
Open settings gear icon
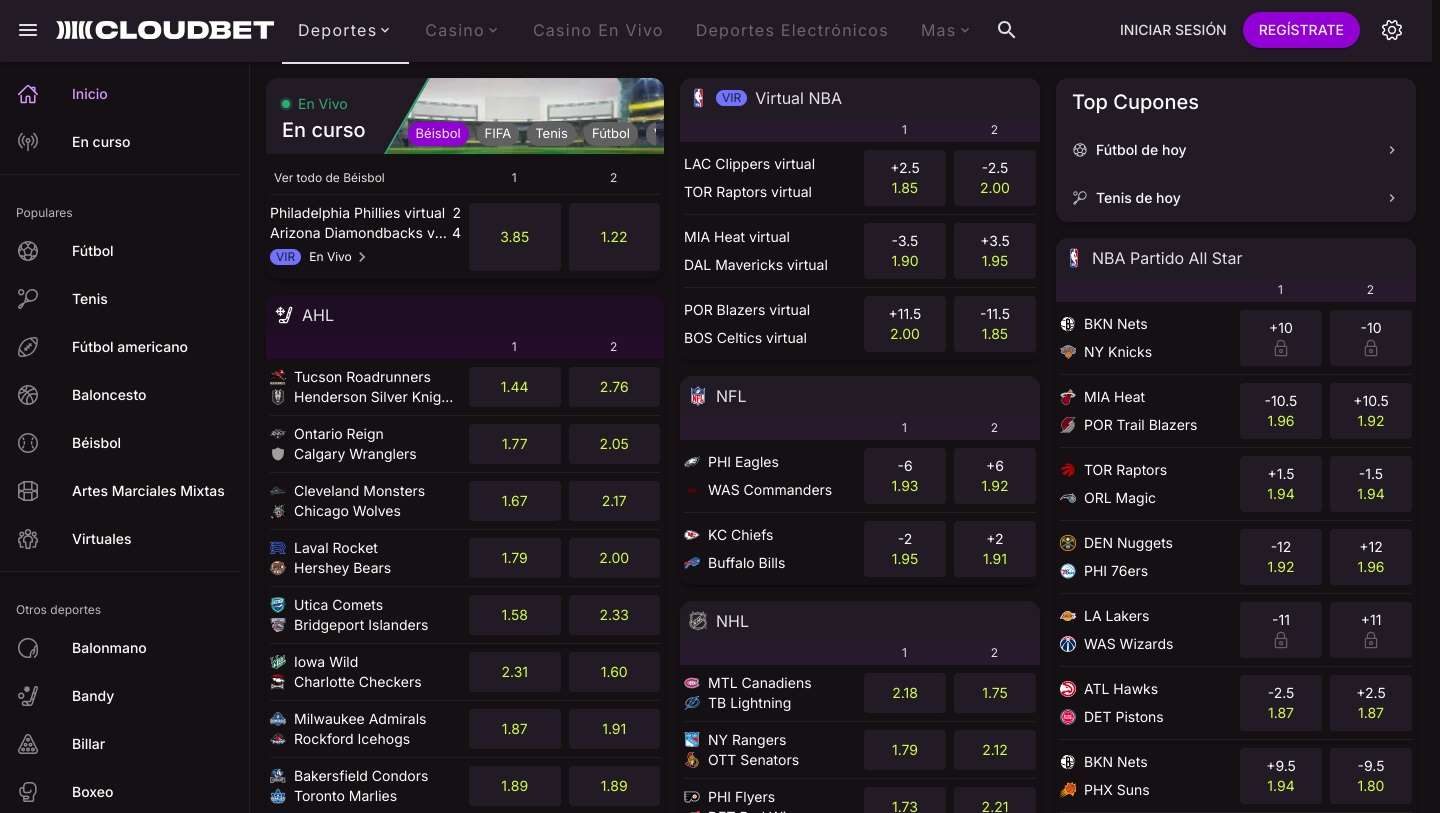1392,30
